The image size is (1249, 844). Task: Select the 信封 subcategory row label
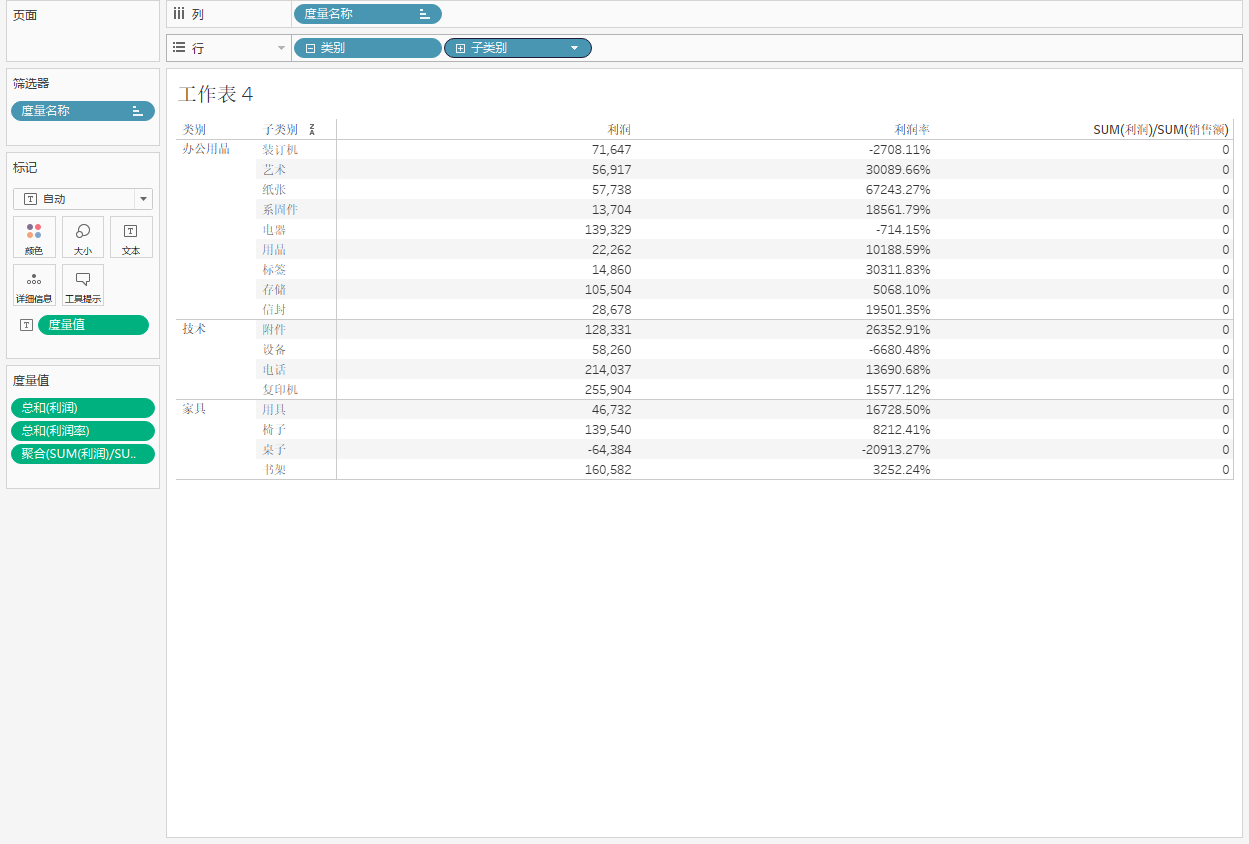[274, 310]
